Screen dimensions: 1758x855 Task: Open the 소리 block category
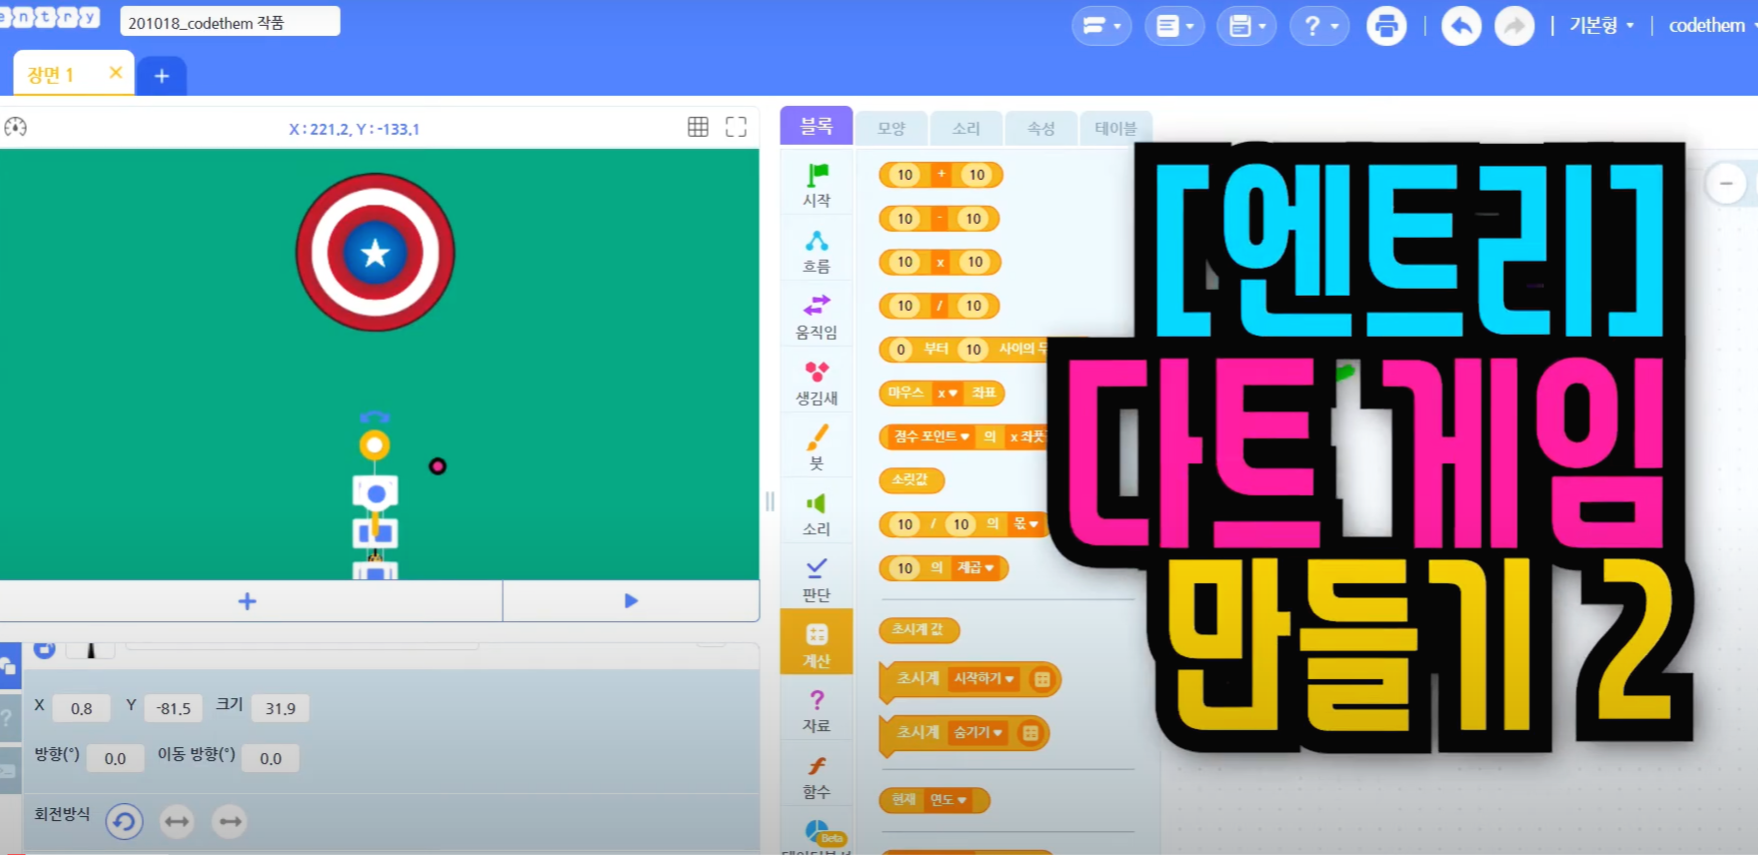(x=816, y=514)
